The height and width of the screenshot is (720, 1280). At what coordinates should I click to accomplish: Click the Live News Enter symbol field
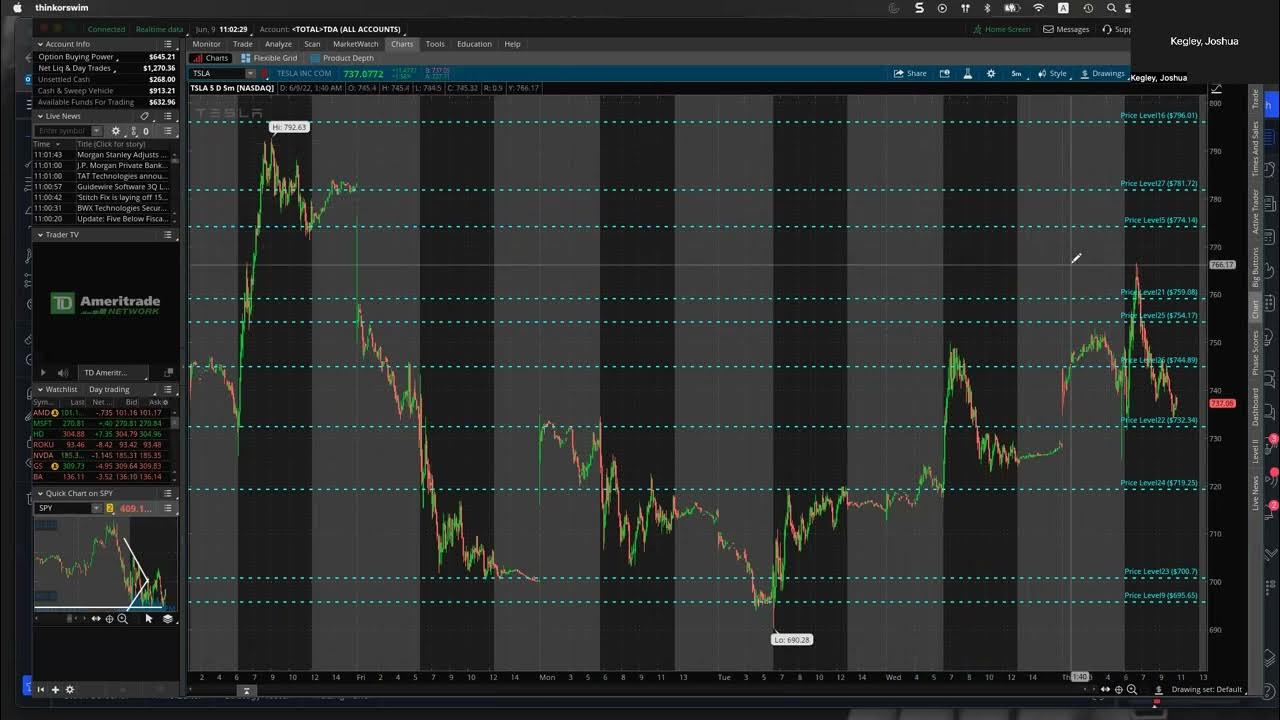point(64,131)
